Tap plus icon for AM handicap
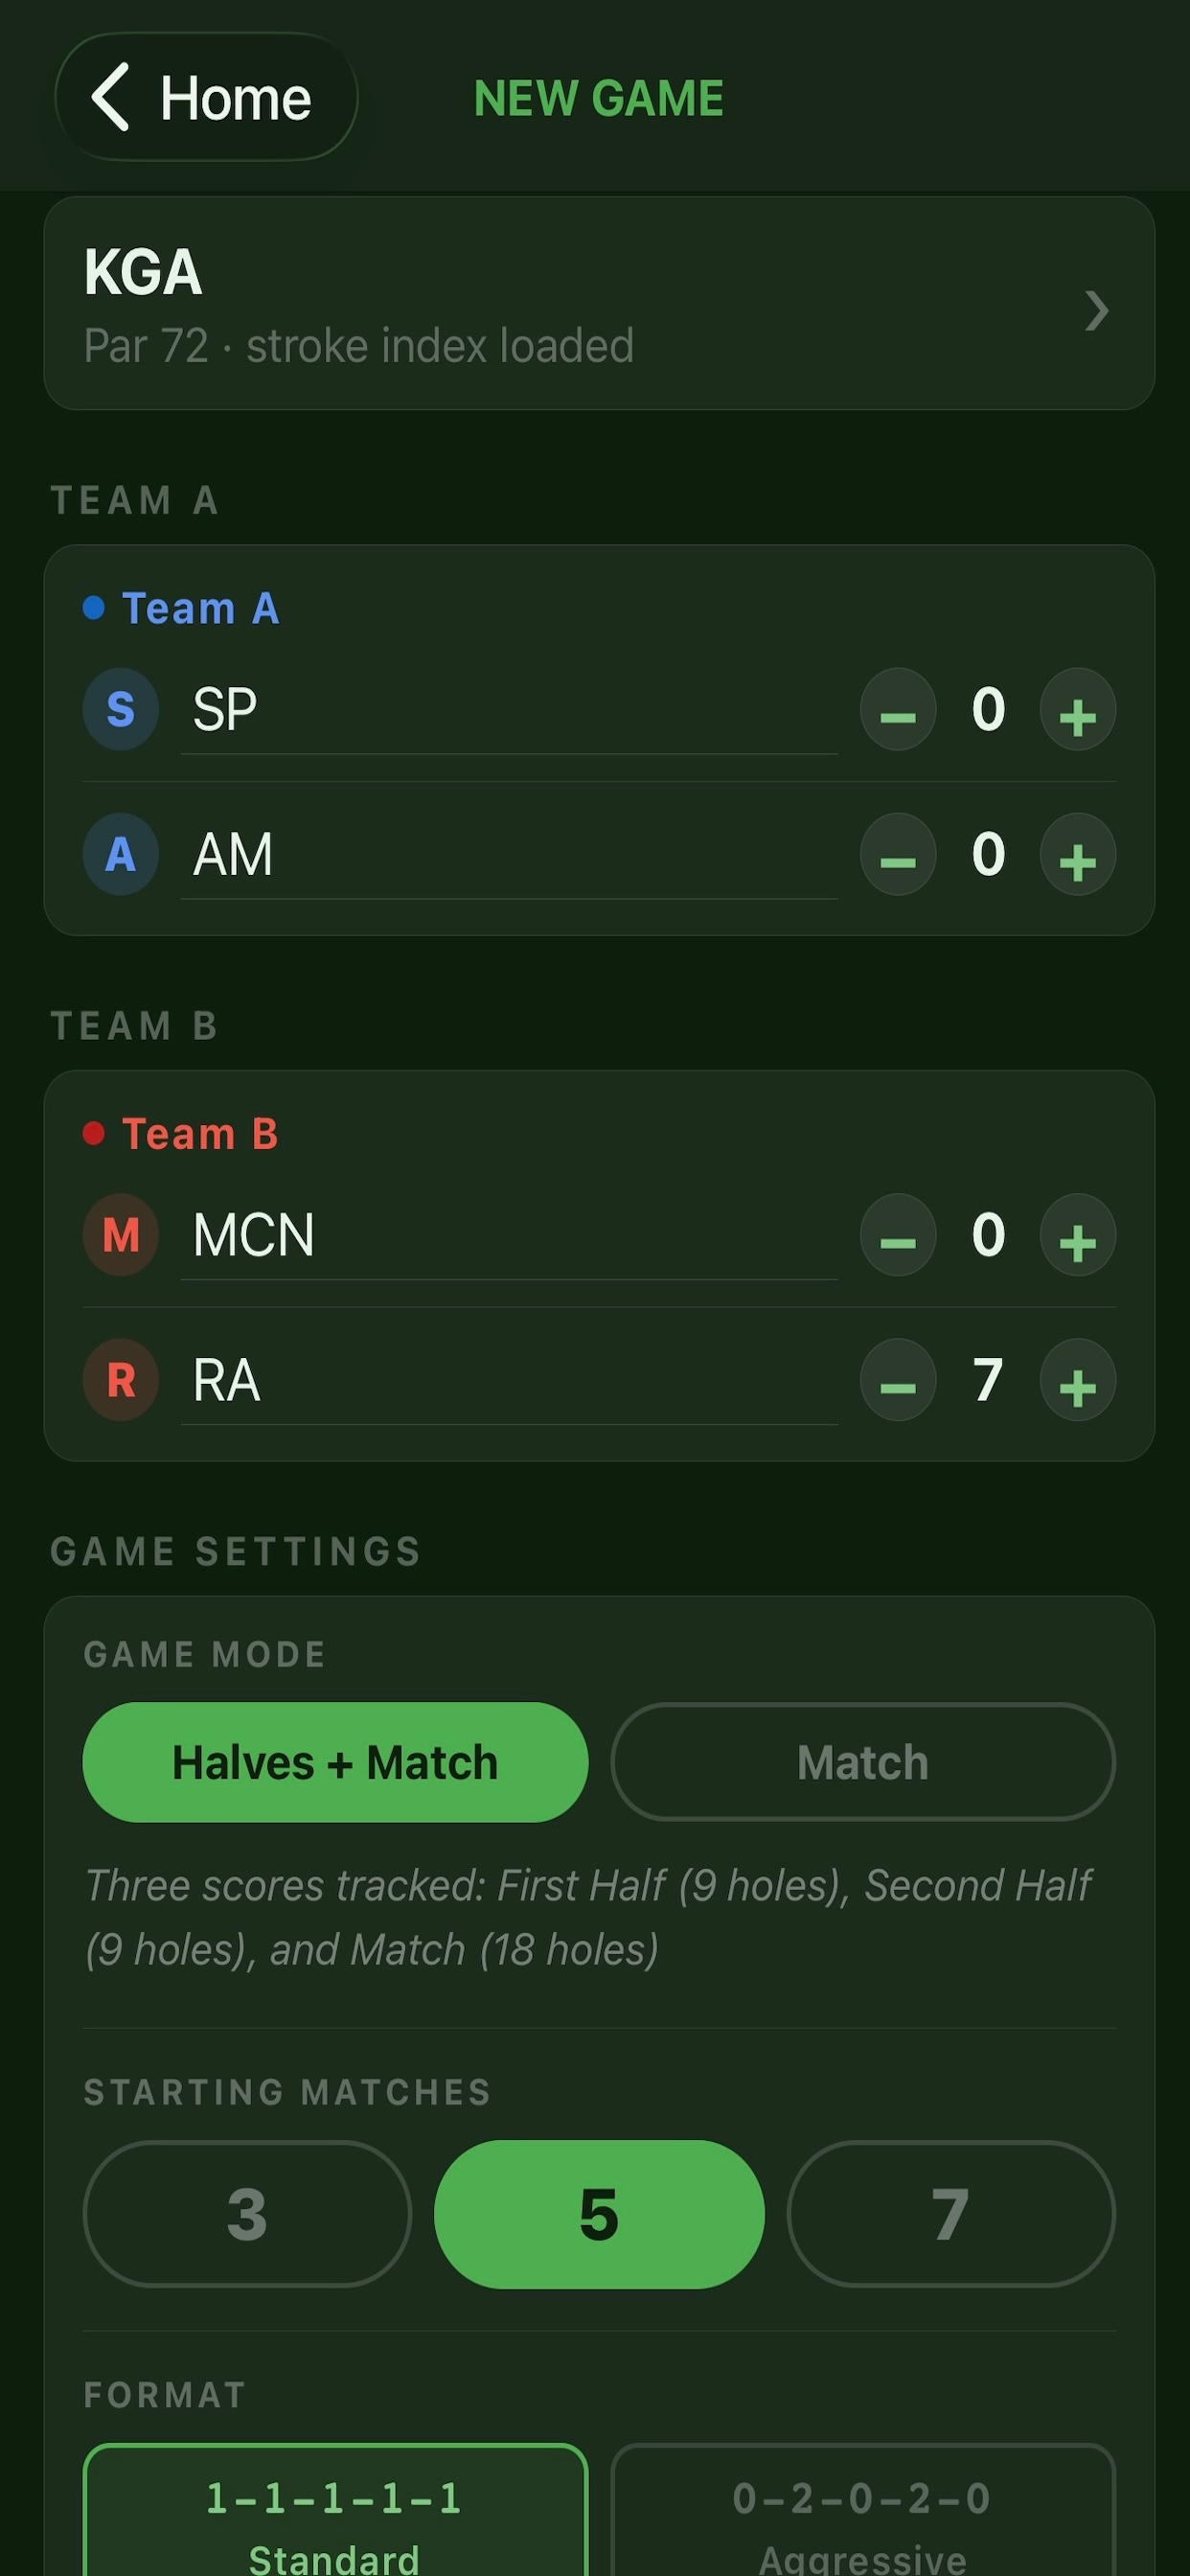The image size is (1190, 2576). 1077,854
